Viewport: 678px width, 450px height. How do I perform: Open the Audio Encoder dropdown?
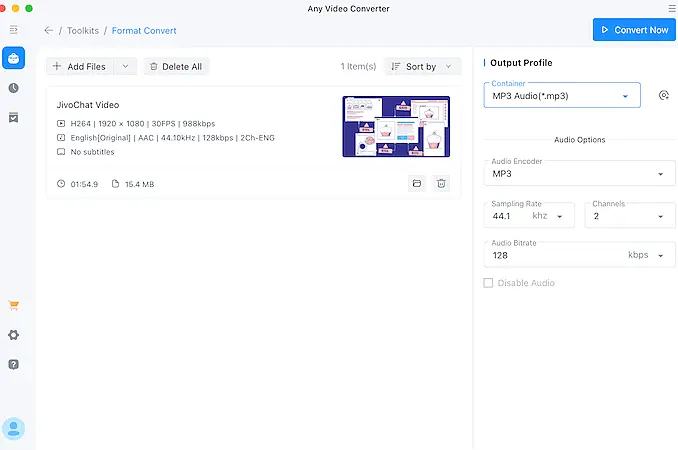coord(579,174)
